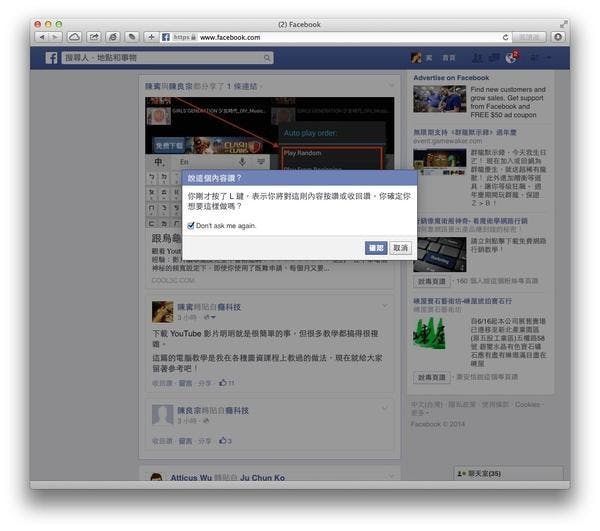Screen dimensions: 600x531
Task: Click the like thumb icon showing 3
Action: [223, 441]
